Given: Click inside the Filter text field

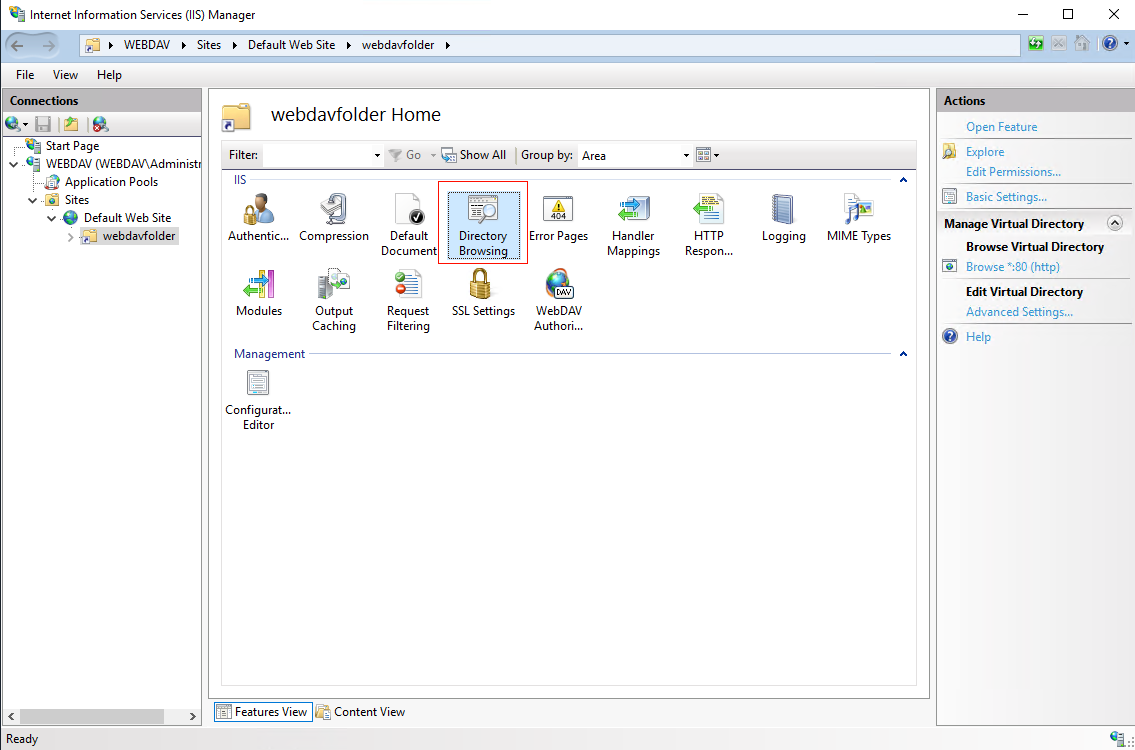Looking at the screenshot, I should point(317,155).
